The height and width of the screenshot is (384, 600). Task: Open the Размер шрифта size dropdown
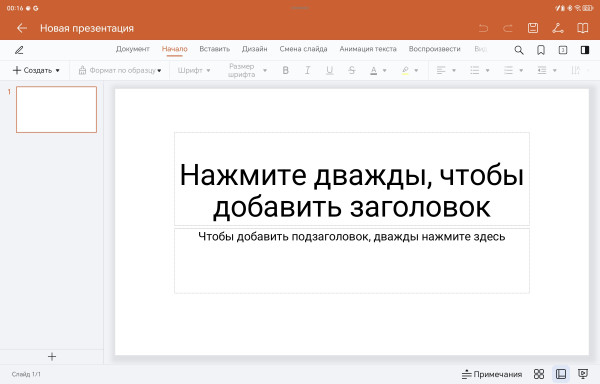click(x=247, y=70)
